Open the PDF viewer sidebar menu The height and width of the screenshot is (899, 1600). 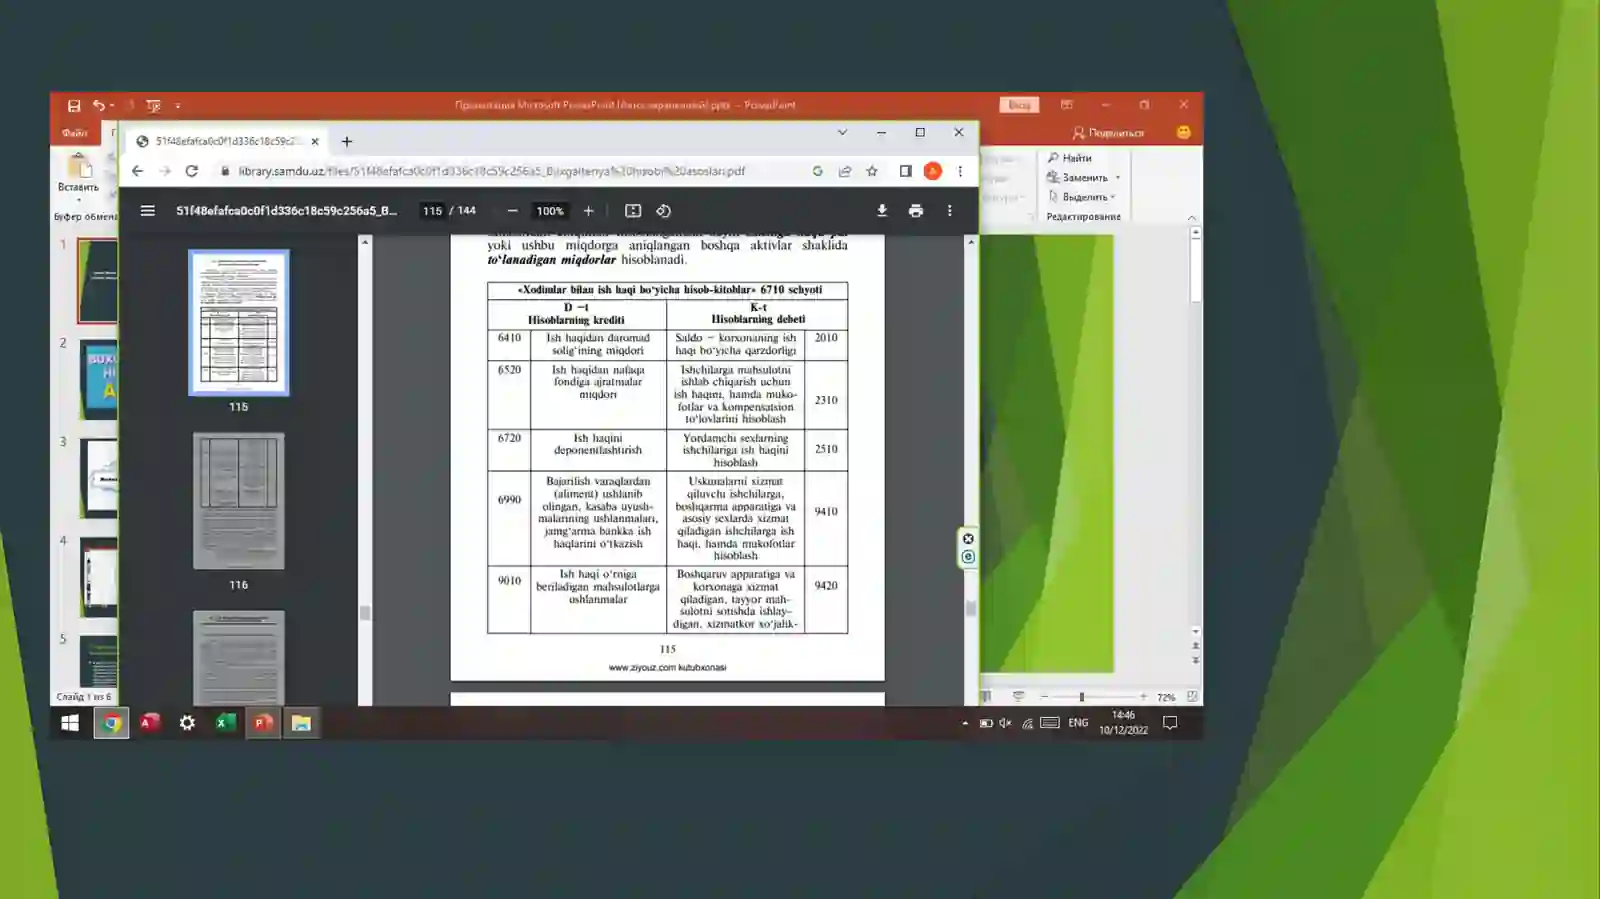pyautogui.click(x=148, y=211)
